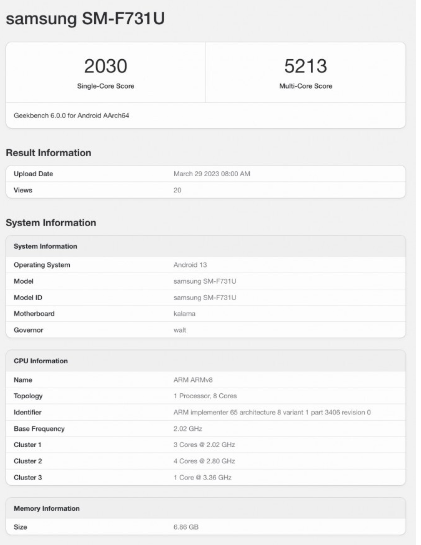Select the Android 13 value
This screenshot has height=545, width=421.
(190, 265)
